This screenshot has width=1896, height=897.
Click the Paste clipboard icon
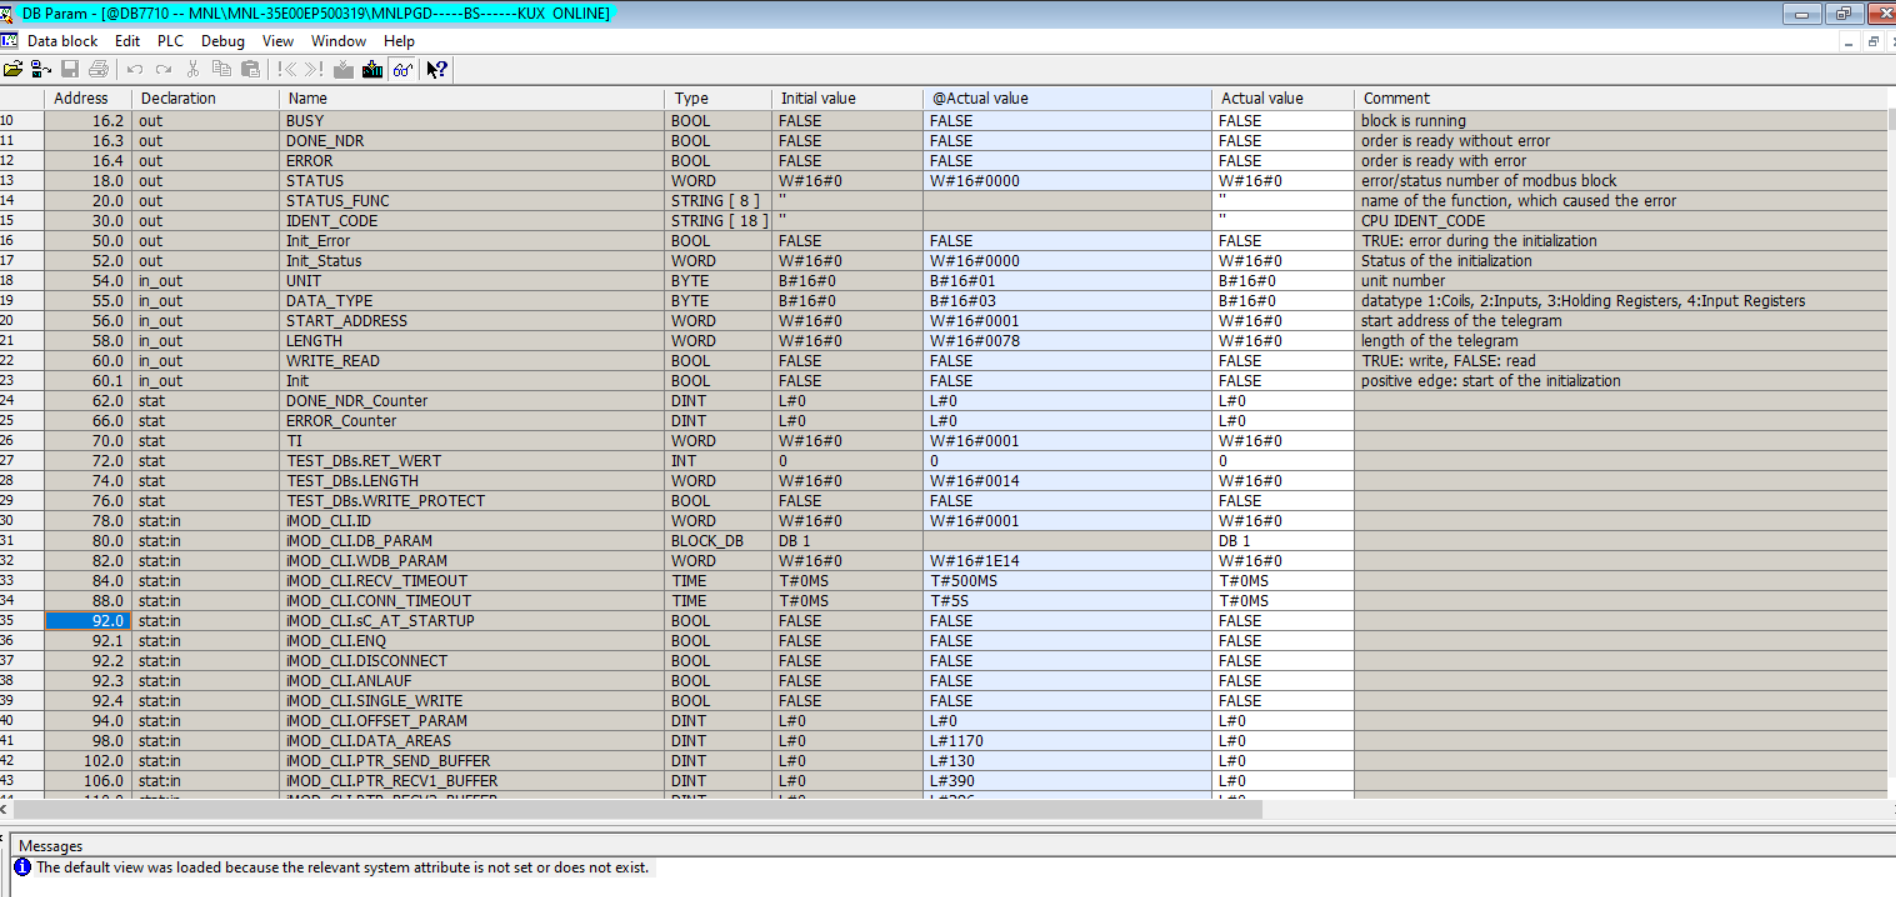tap(251, 69)
